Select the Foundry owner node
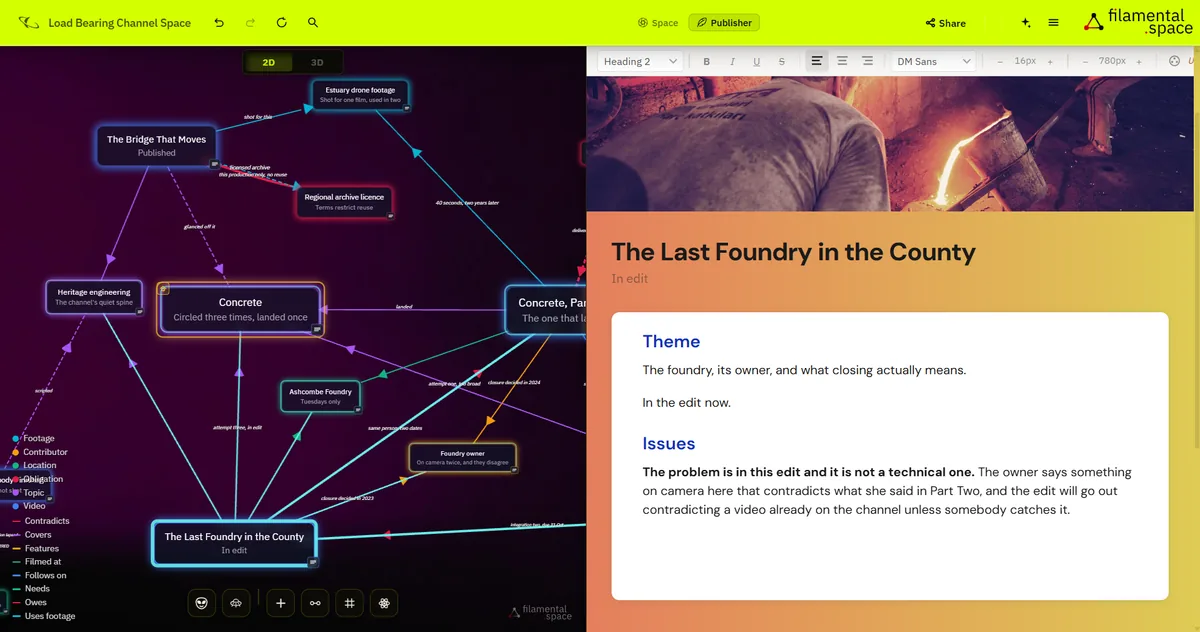The height and width of the screenshot is (632, 1200). pyautogui.click(x=462, y=458)
